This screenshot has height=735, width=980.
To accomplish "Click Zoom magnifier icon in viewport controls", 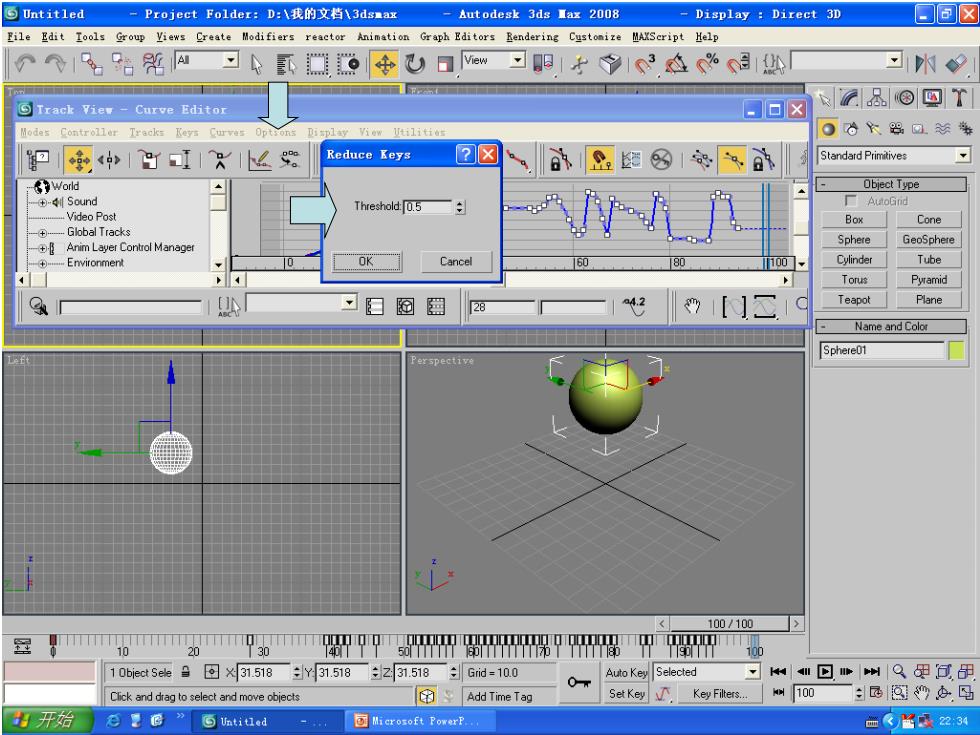I will (x=899, y=672).
